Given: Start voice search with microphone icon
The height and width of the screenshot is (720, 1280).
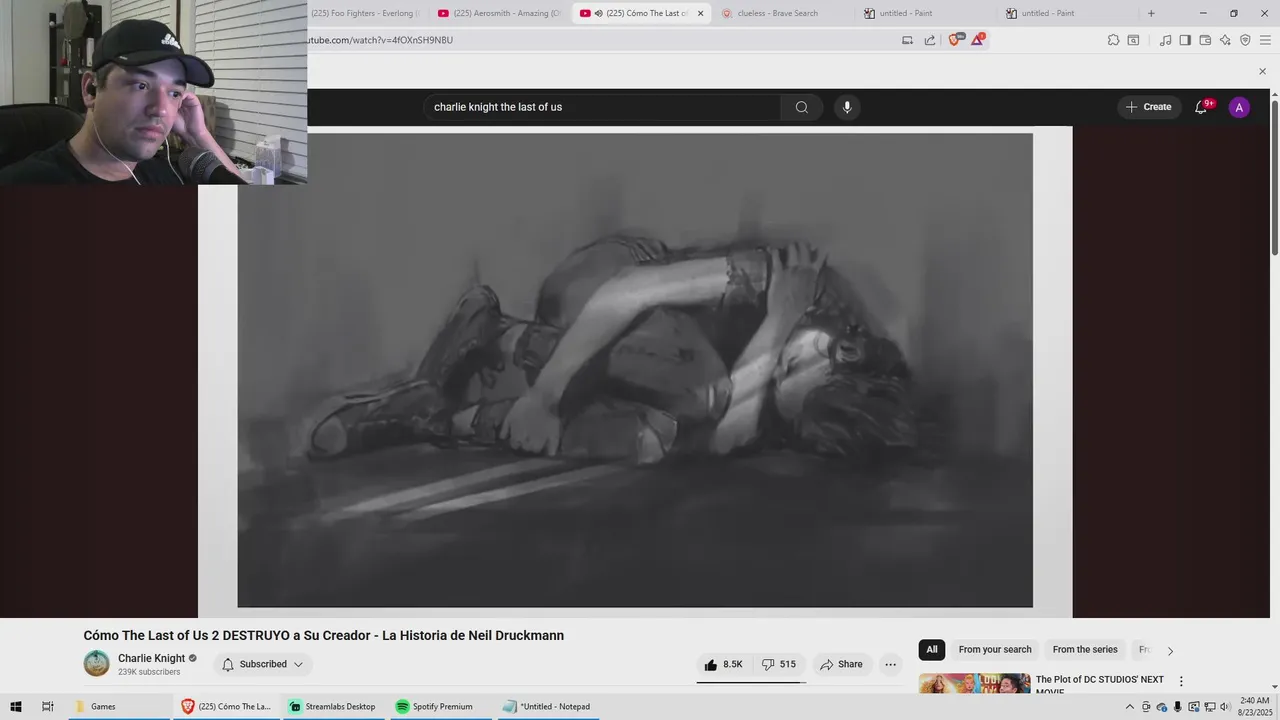Looking at the screenshot, I should (x=847, y=107).
